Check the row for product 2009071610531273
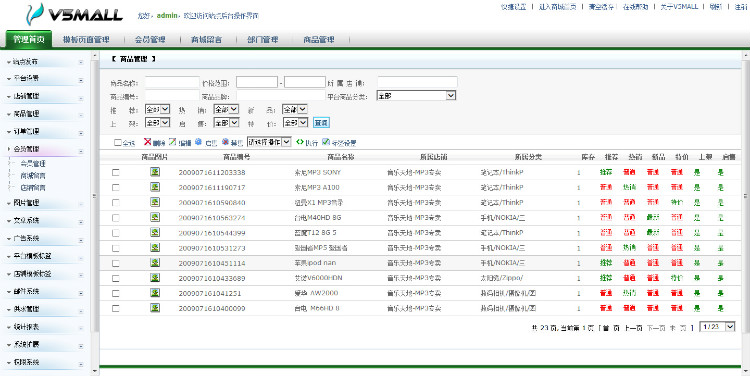Image resolution: width=750 pixels, height=376 pixels. pyautogui.click(x=116, y=248)
